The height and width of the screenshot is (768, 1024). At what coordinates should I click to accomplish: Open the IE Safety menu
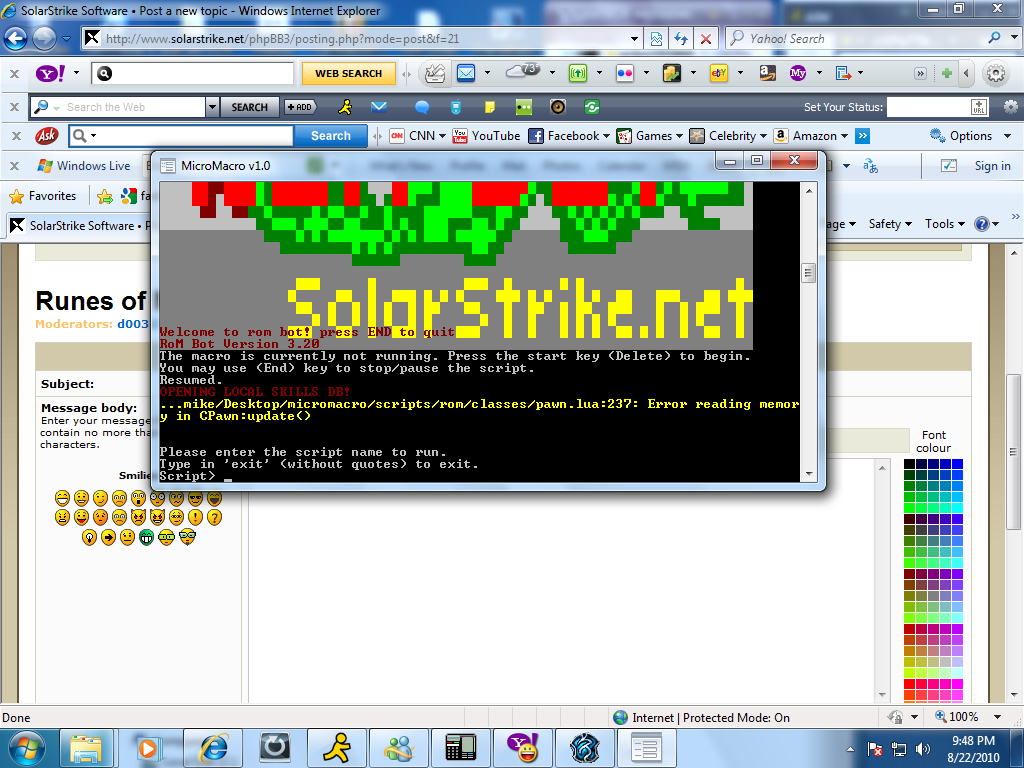(x=889, y=224)
